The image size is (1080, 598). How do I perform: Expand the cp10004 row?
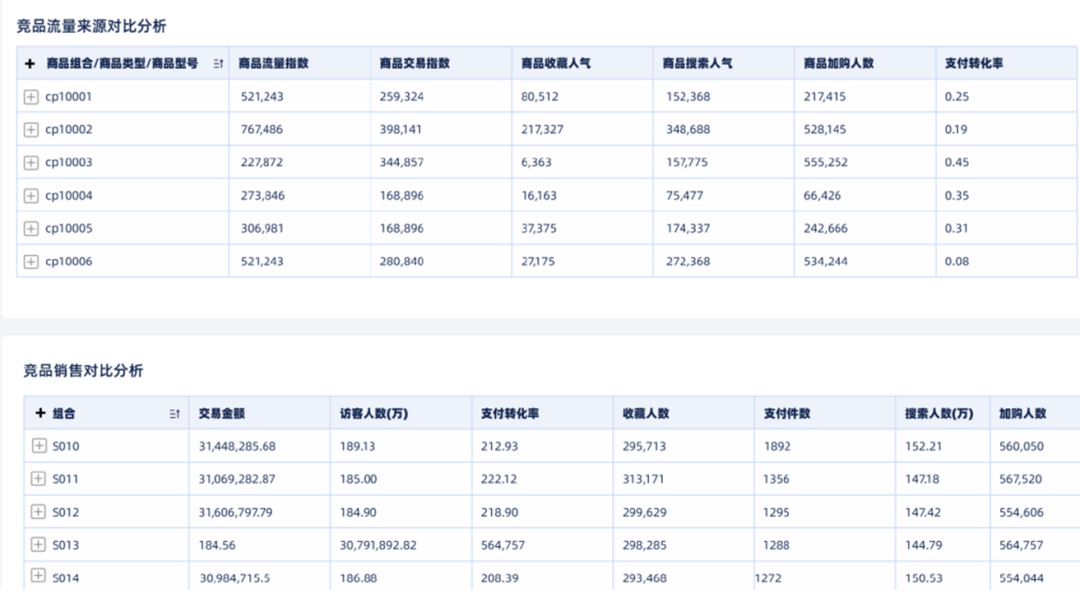(x=31, y=196)
